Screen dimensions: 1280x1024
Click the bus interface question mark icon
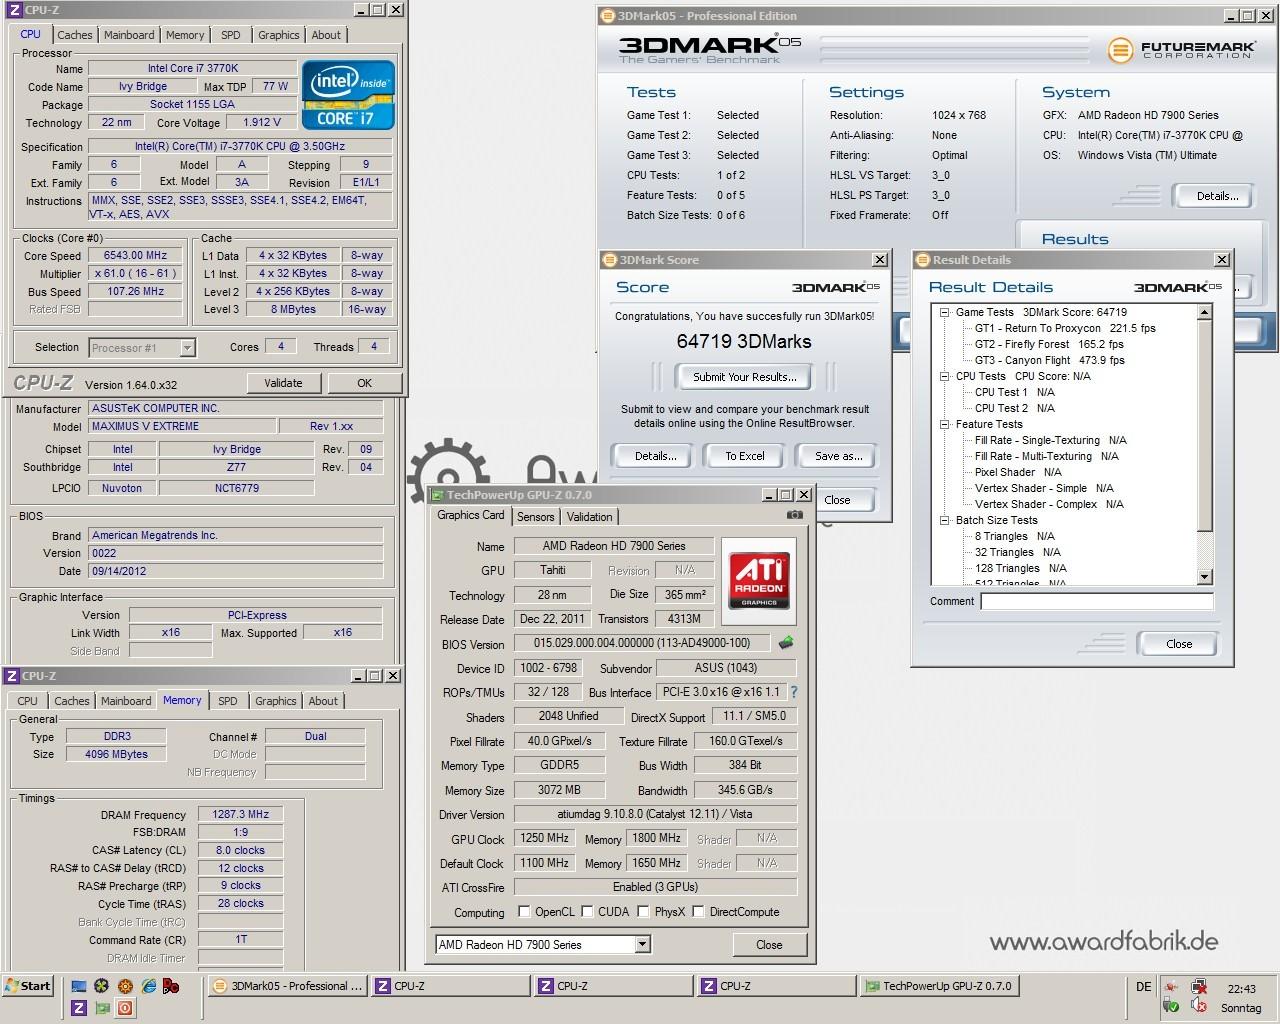pos(794,692)
